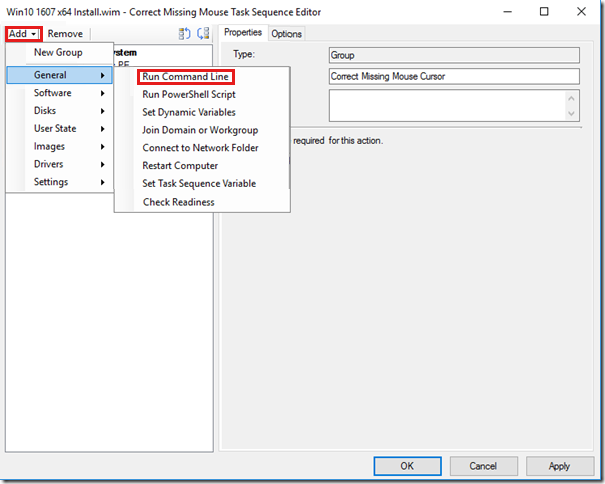
Task: Edit name field Correct Missing Mouse Cursor
Action: (x=454, y=76)
